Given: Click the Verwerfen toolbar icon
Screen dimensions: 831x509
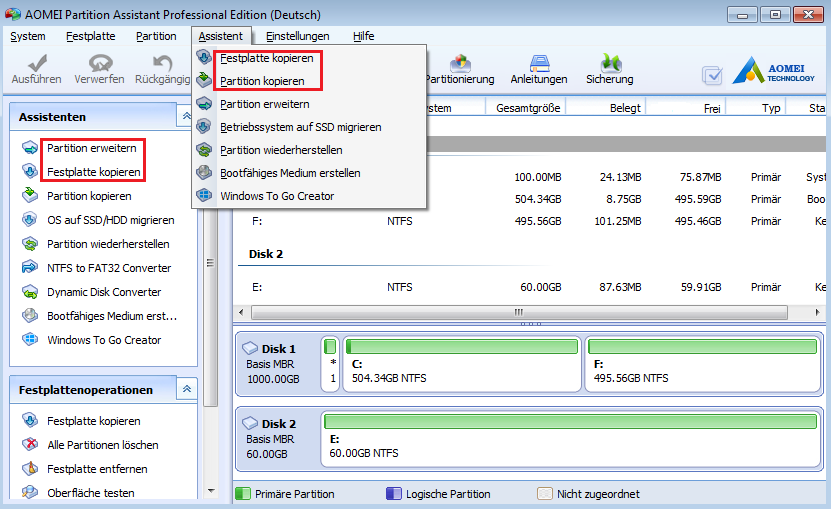Looking at the screenshot, I should pyautogui.click(x=100, y=63).
